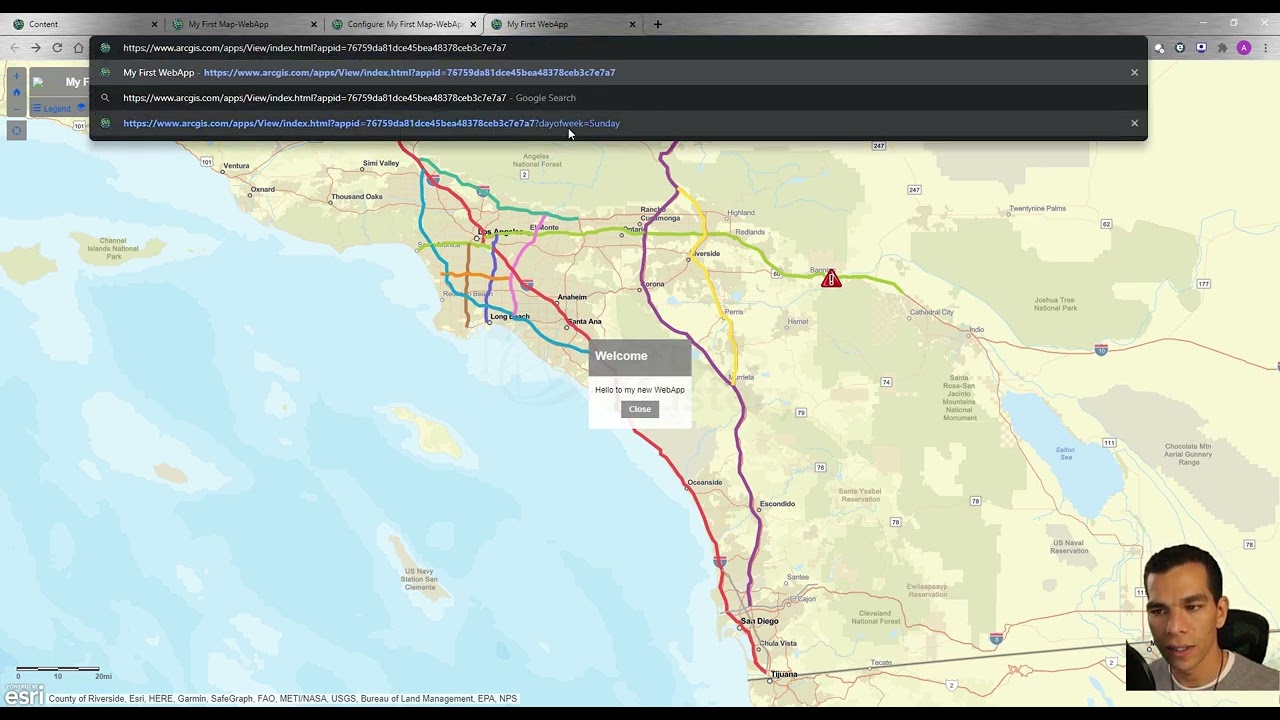Close the active My First WebApp tab
Image resolution: width=1280 pixels, height=720 pixels.
tap(632, 24)
